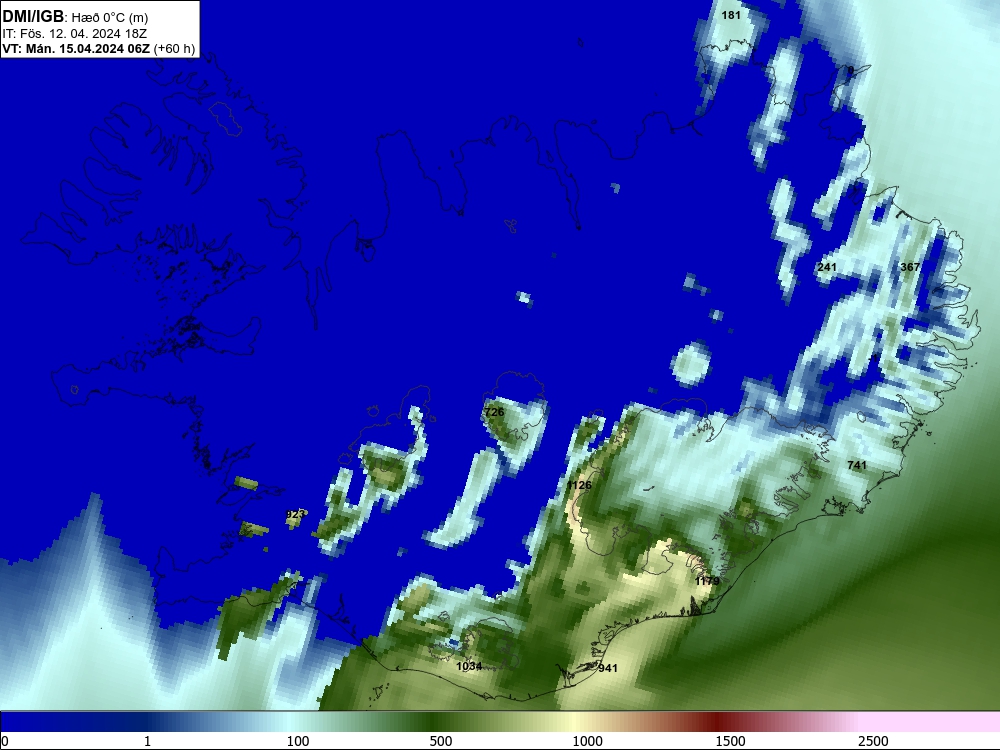This screenshot has height=750, width=1000.
Task: Click the IT: Fös. 12. 04. 2024 18Z line
Action: pos(75,33)
